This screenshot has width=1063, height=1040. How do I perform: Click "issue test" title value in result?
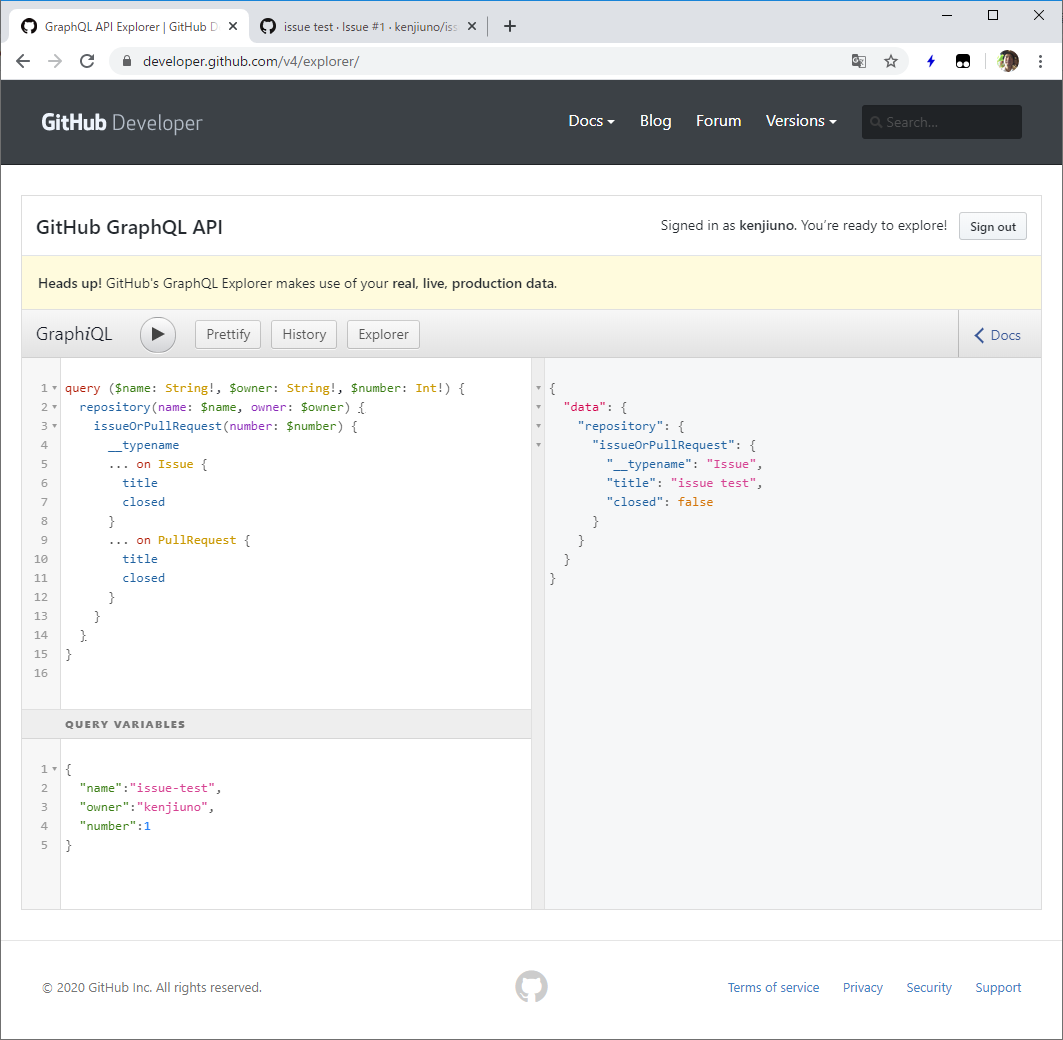(x=713, y=483)
